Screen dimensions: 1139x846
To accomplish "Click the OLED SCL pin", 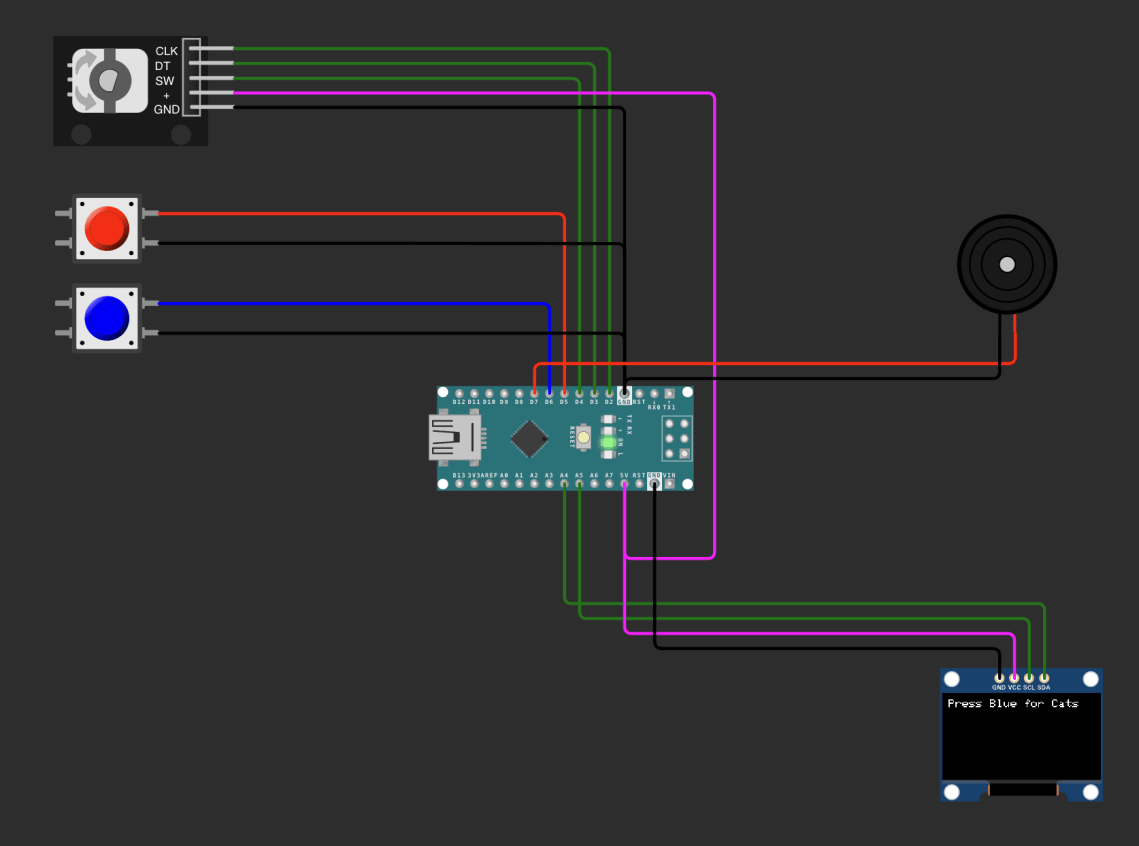I will [x=1029, y=678].
